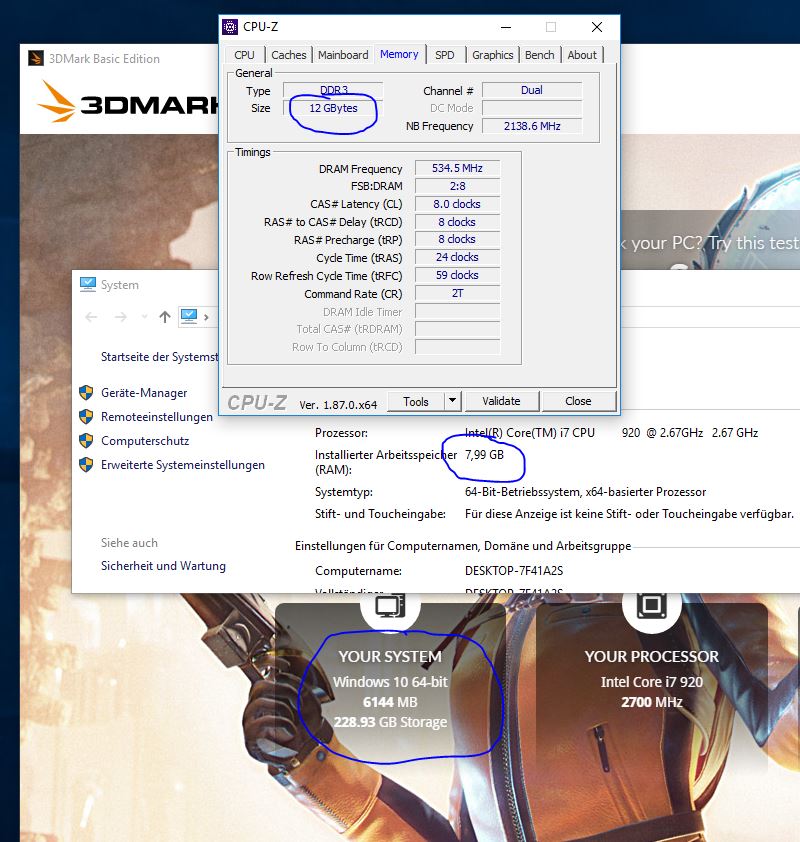The image size is (800, 842).
Task: Go forward in the System window
Action: (121, 317)
